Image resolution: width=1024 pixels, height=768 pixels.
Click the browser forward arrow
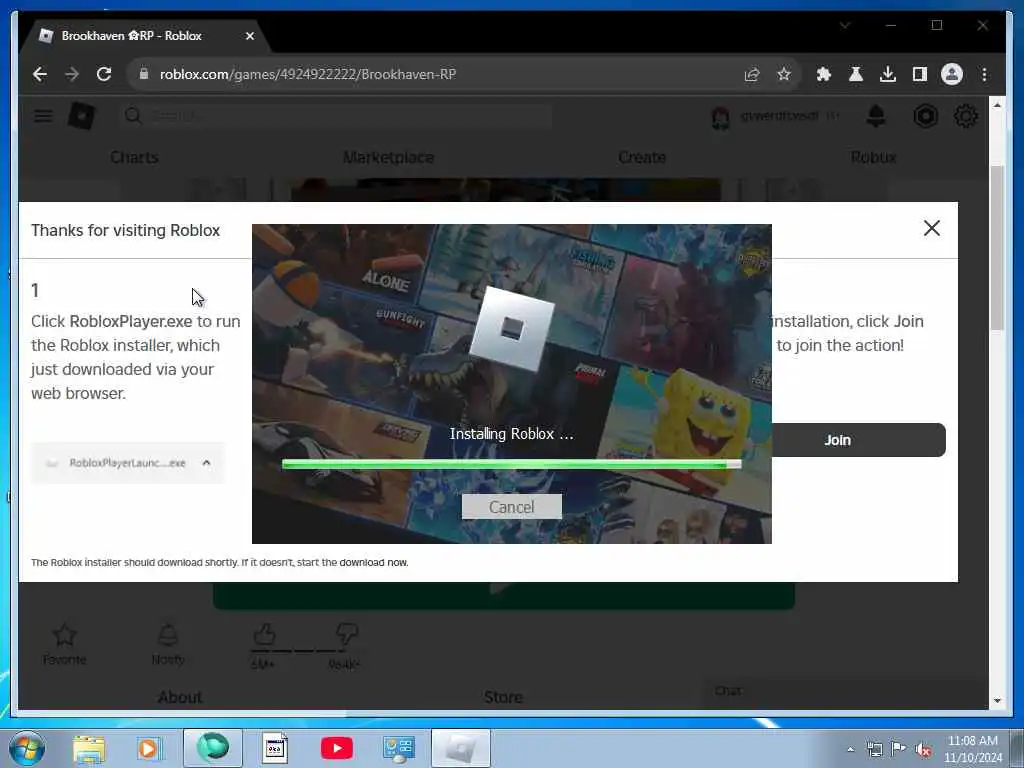pyautogui.click(x=72, y=74)
